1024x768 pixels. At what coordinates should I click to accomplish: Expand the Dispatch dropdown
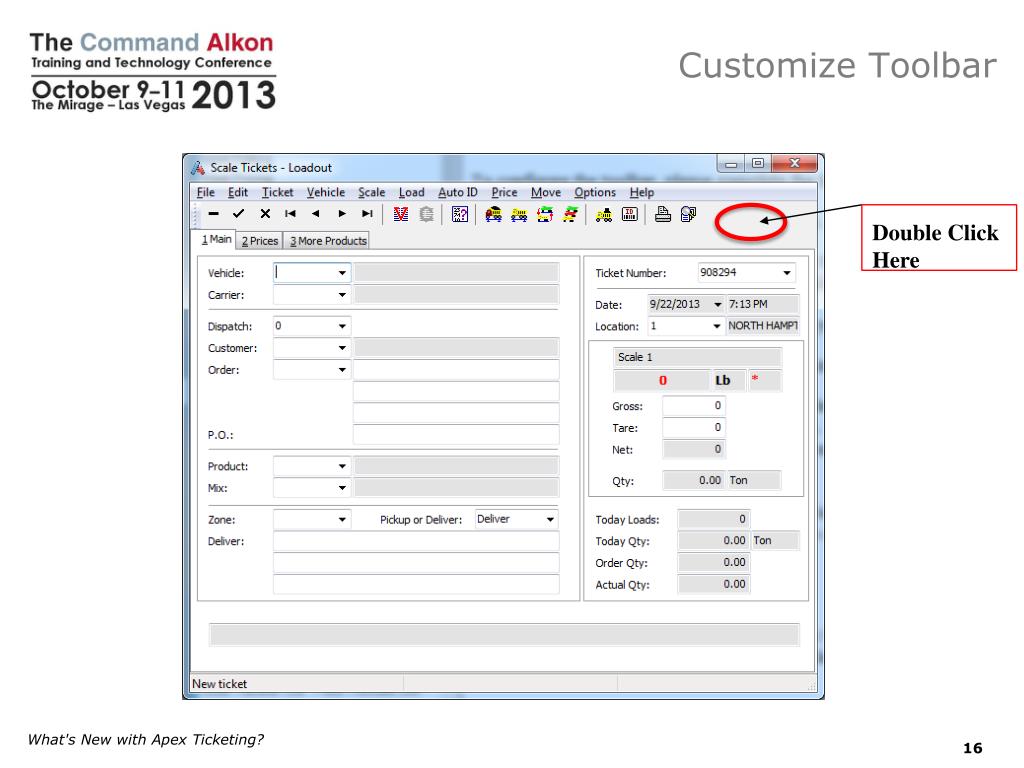click(x=342, y=326)
